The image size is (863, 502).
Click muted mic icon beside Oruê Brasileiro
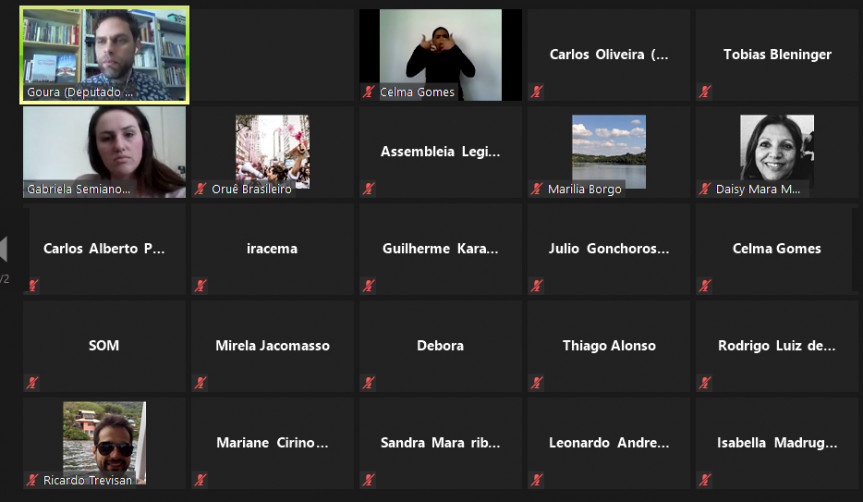point(200,189)
